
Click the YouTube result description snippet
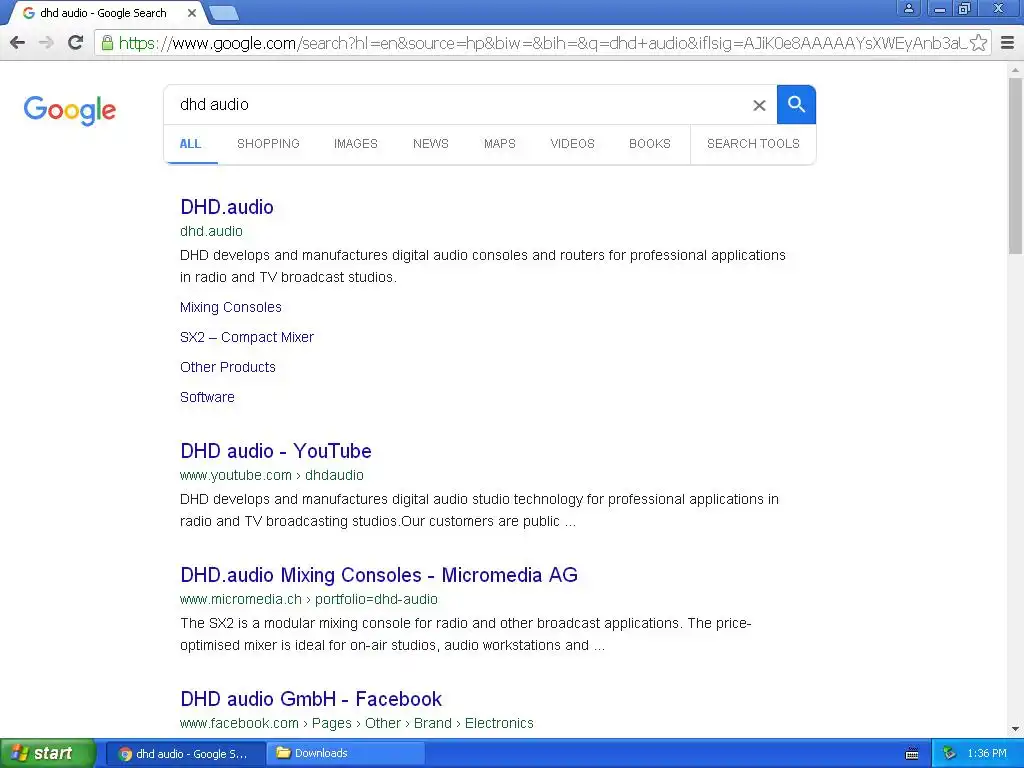pyautogui.click(x=479, y=510)
